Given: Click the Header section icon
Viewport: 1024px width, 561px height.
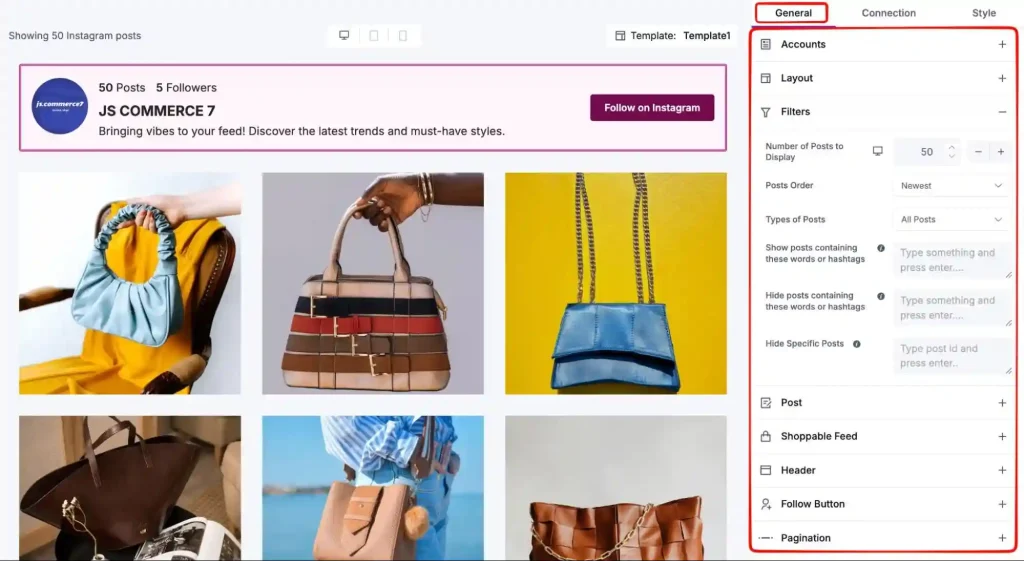Looking at the screenshot, I should point(765,470).
